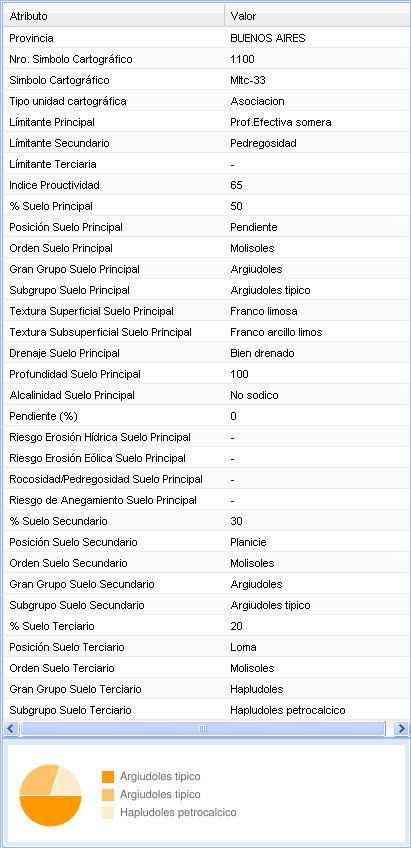Click the Atributo column header
This screenshot has height=848, width=411.
tap(114, 16)
